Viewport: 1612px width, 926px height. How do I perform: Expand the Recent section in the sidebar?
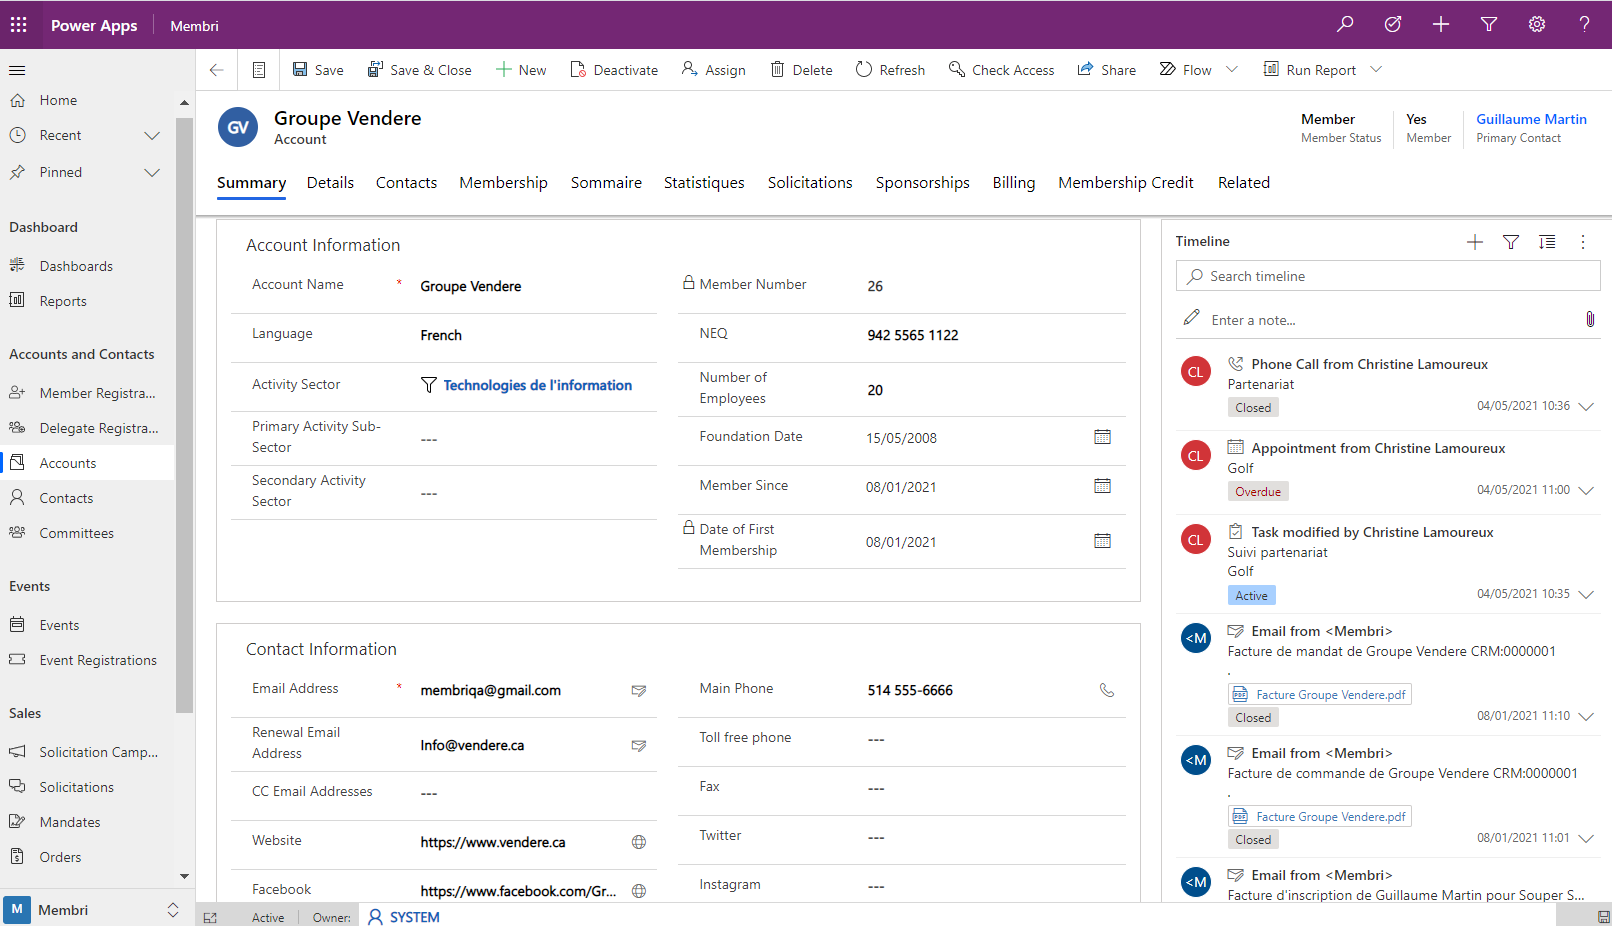(x=152, y=135)
